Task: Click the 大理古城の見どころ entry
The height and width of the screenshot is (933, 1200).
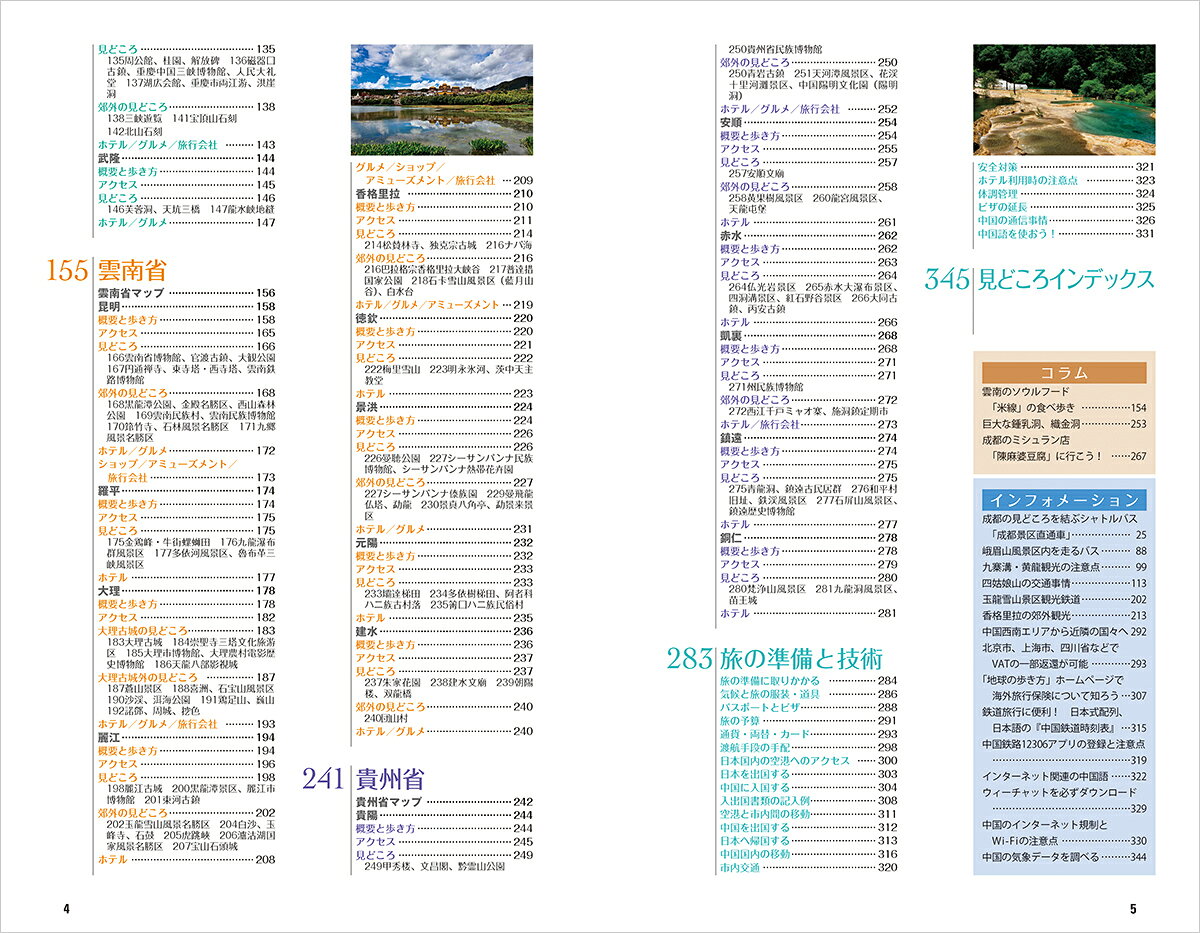Action: pyautogui.click(x=186, y=630)
